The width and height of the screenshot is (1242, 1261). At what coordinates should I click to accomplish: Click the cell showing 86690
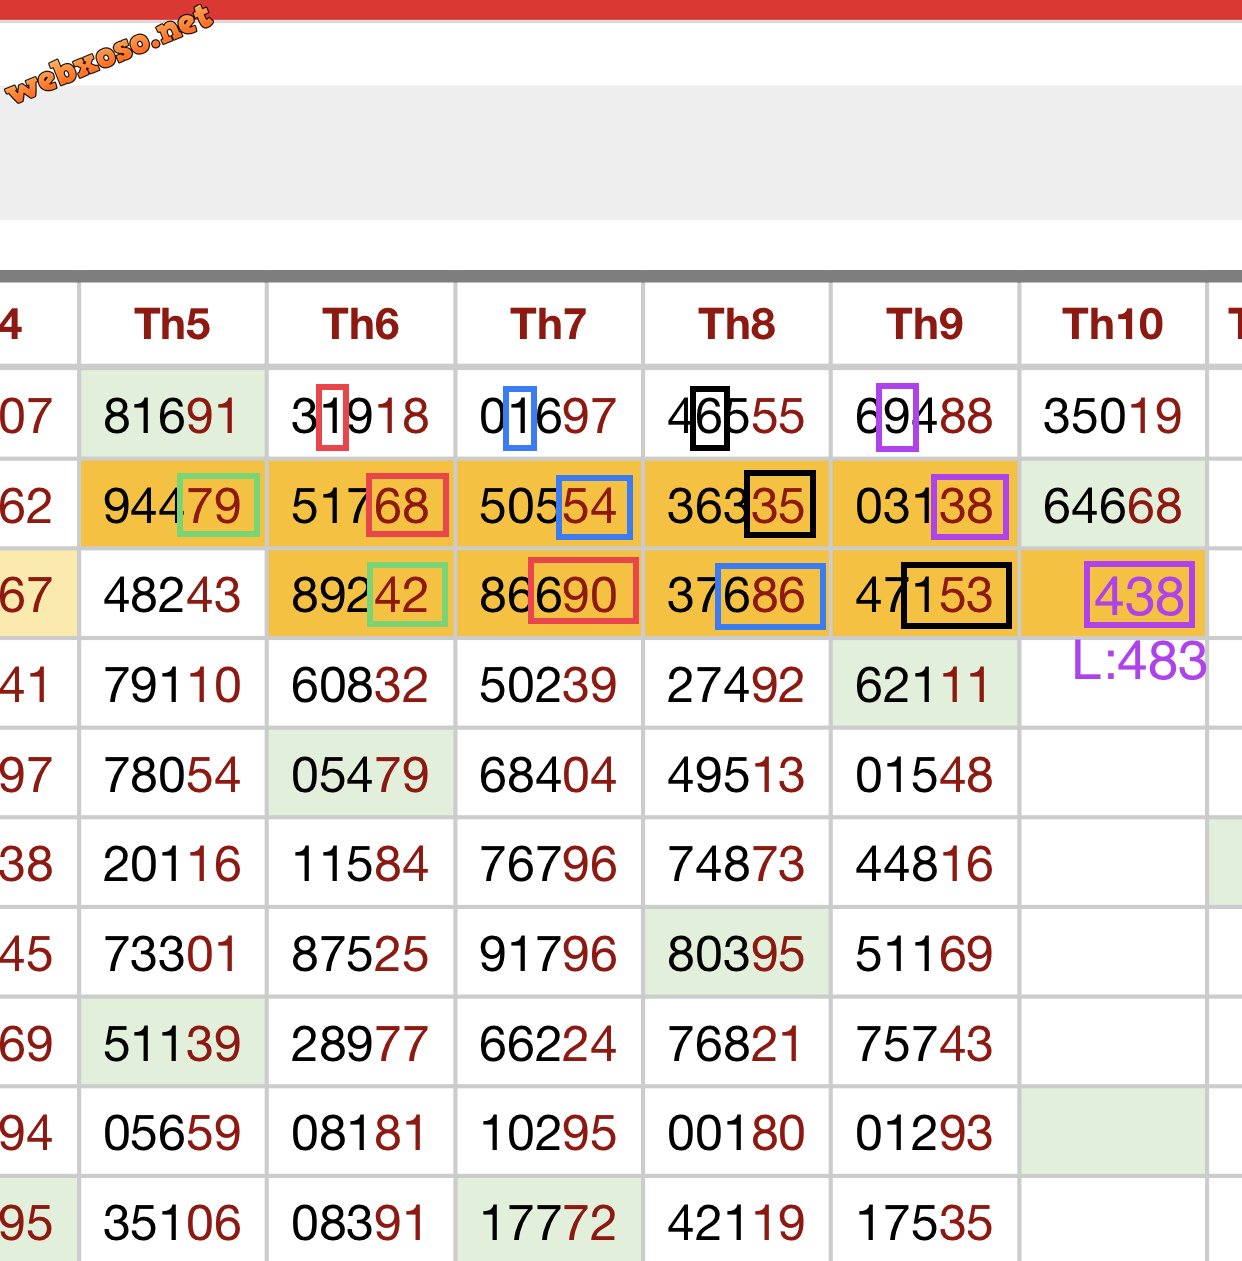tap(549, 595)
